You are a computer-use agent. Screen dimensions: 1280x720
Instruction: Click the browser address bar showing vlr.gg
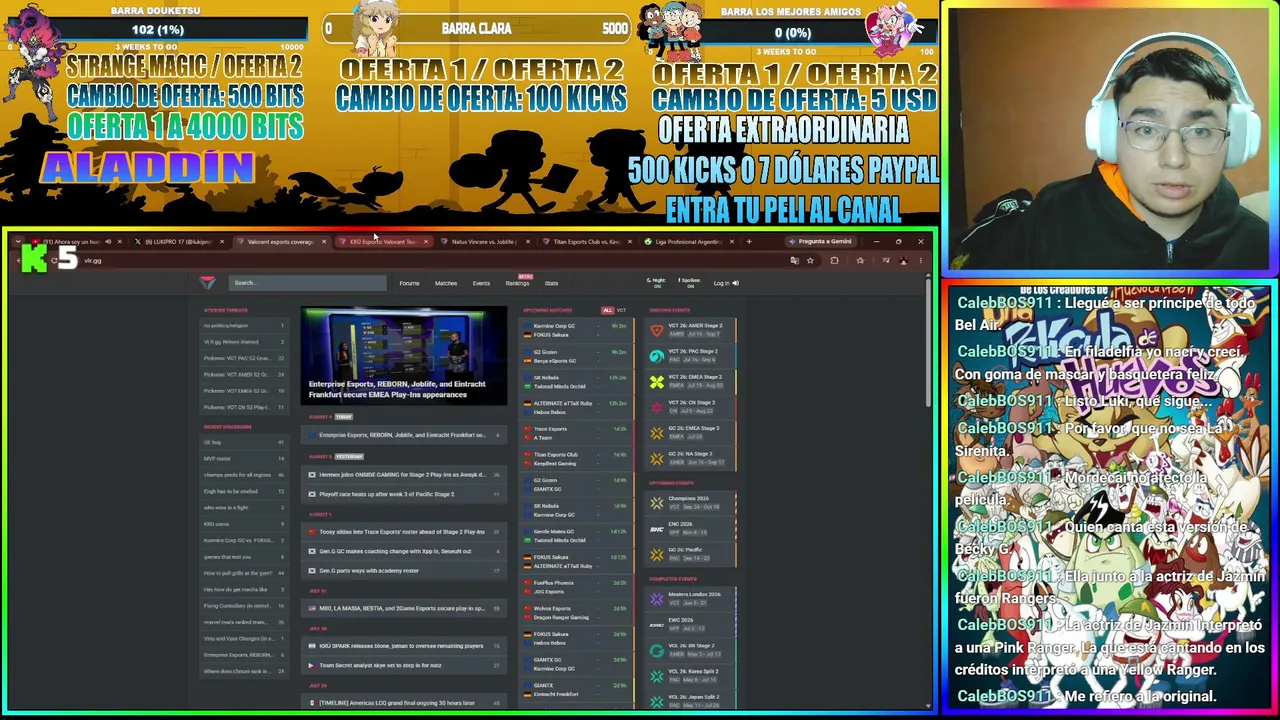click(430, 261)
